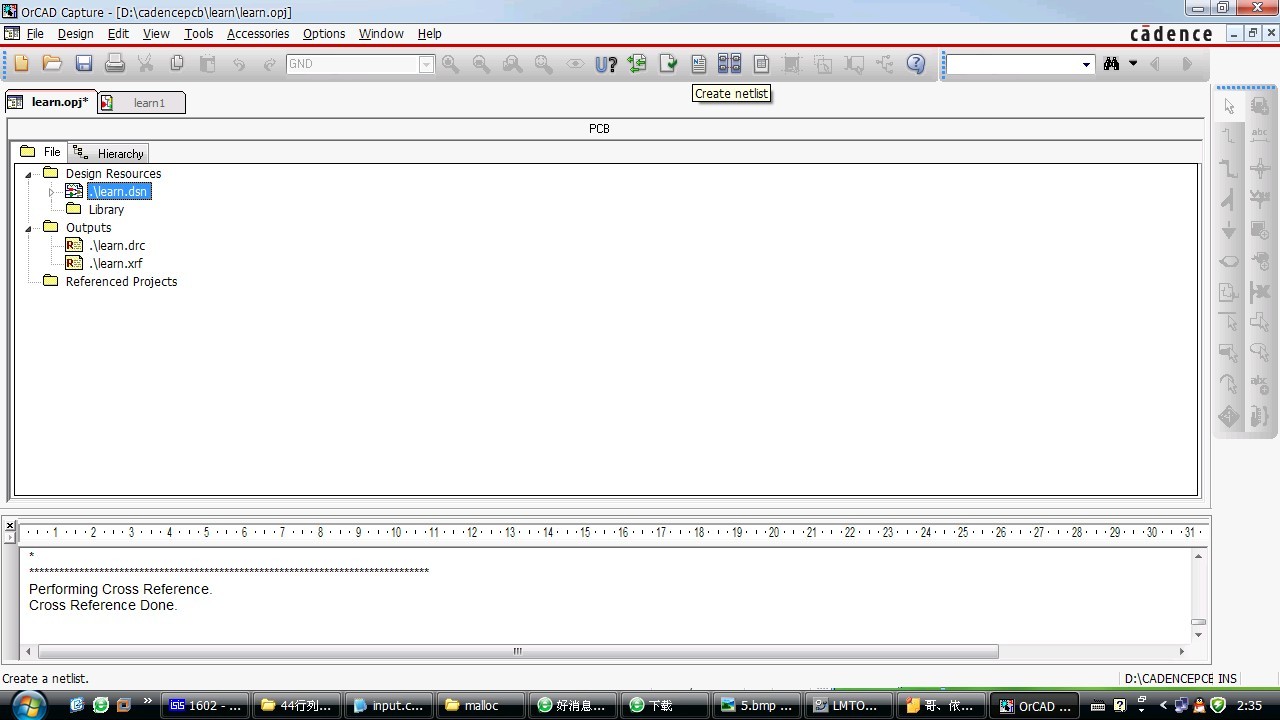Switch to the malloc taskbar window
The height and width of the screenshot is (720, 1280).
482,705
